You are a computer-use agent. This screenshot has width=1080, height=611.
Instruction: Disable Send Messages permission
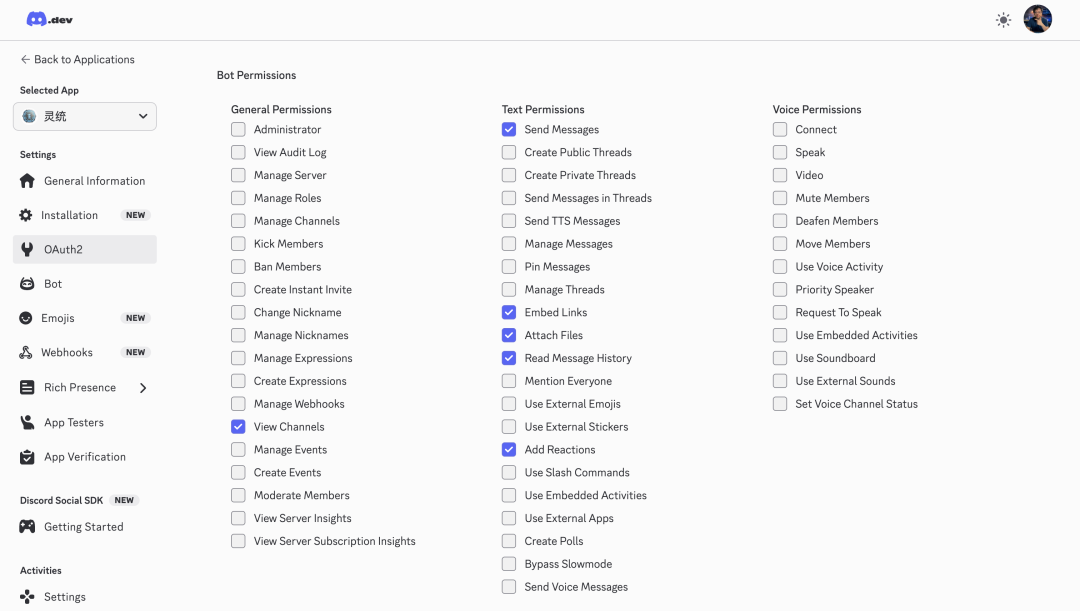point(509,130)
